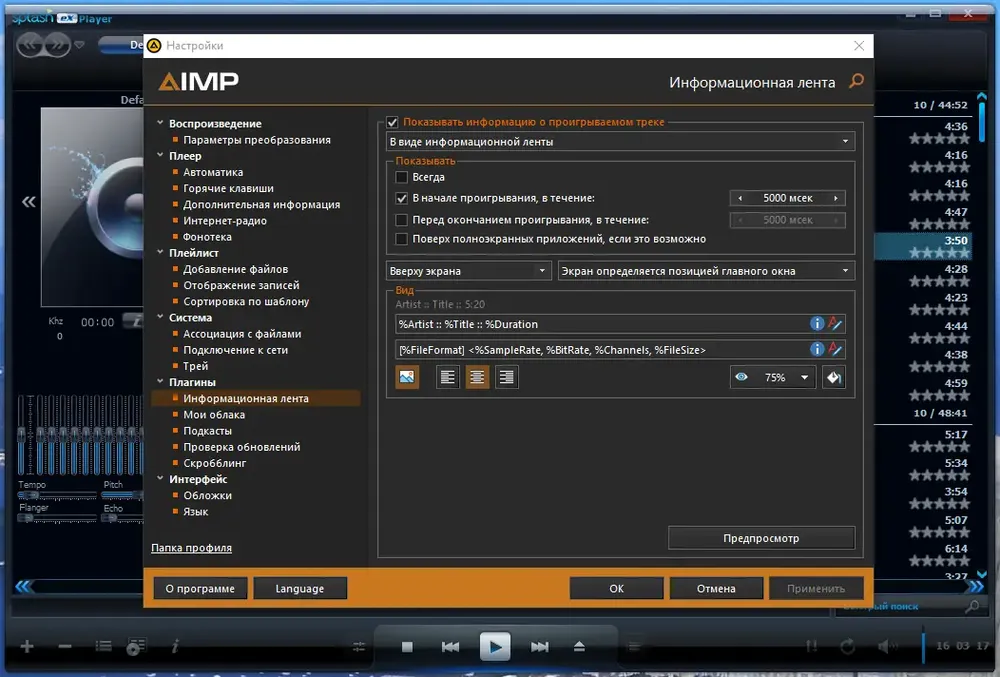Image resolution: width=1000 pixels, height=677 pixels.
Task: Toggle album art image icon in Вид section
Action: (x=407, y=377)
